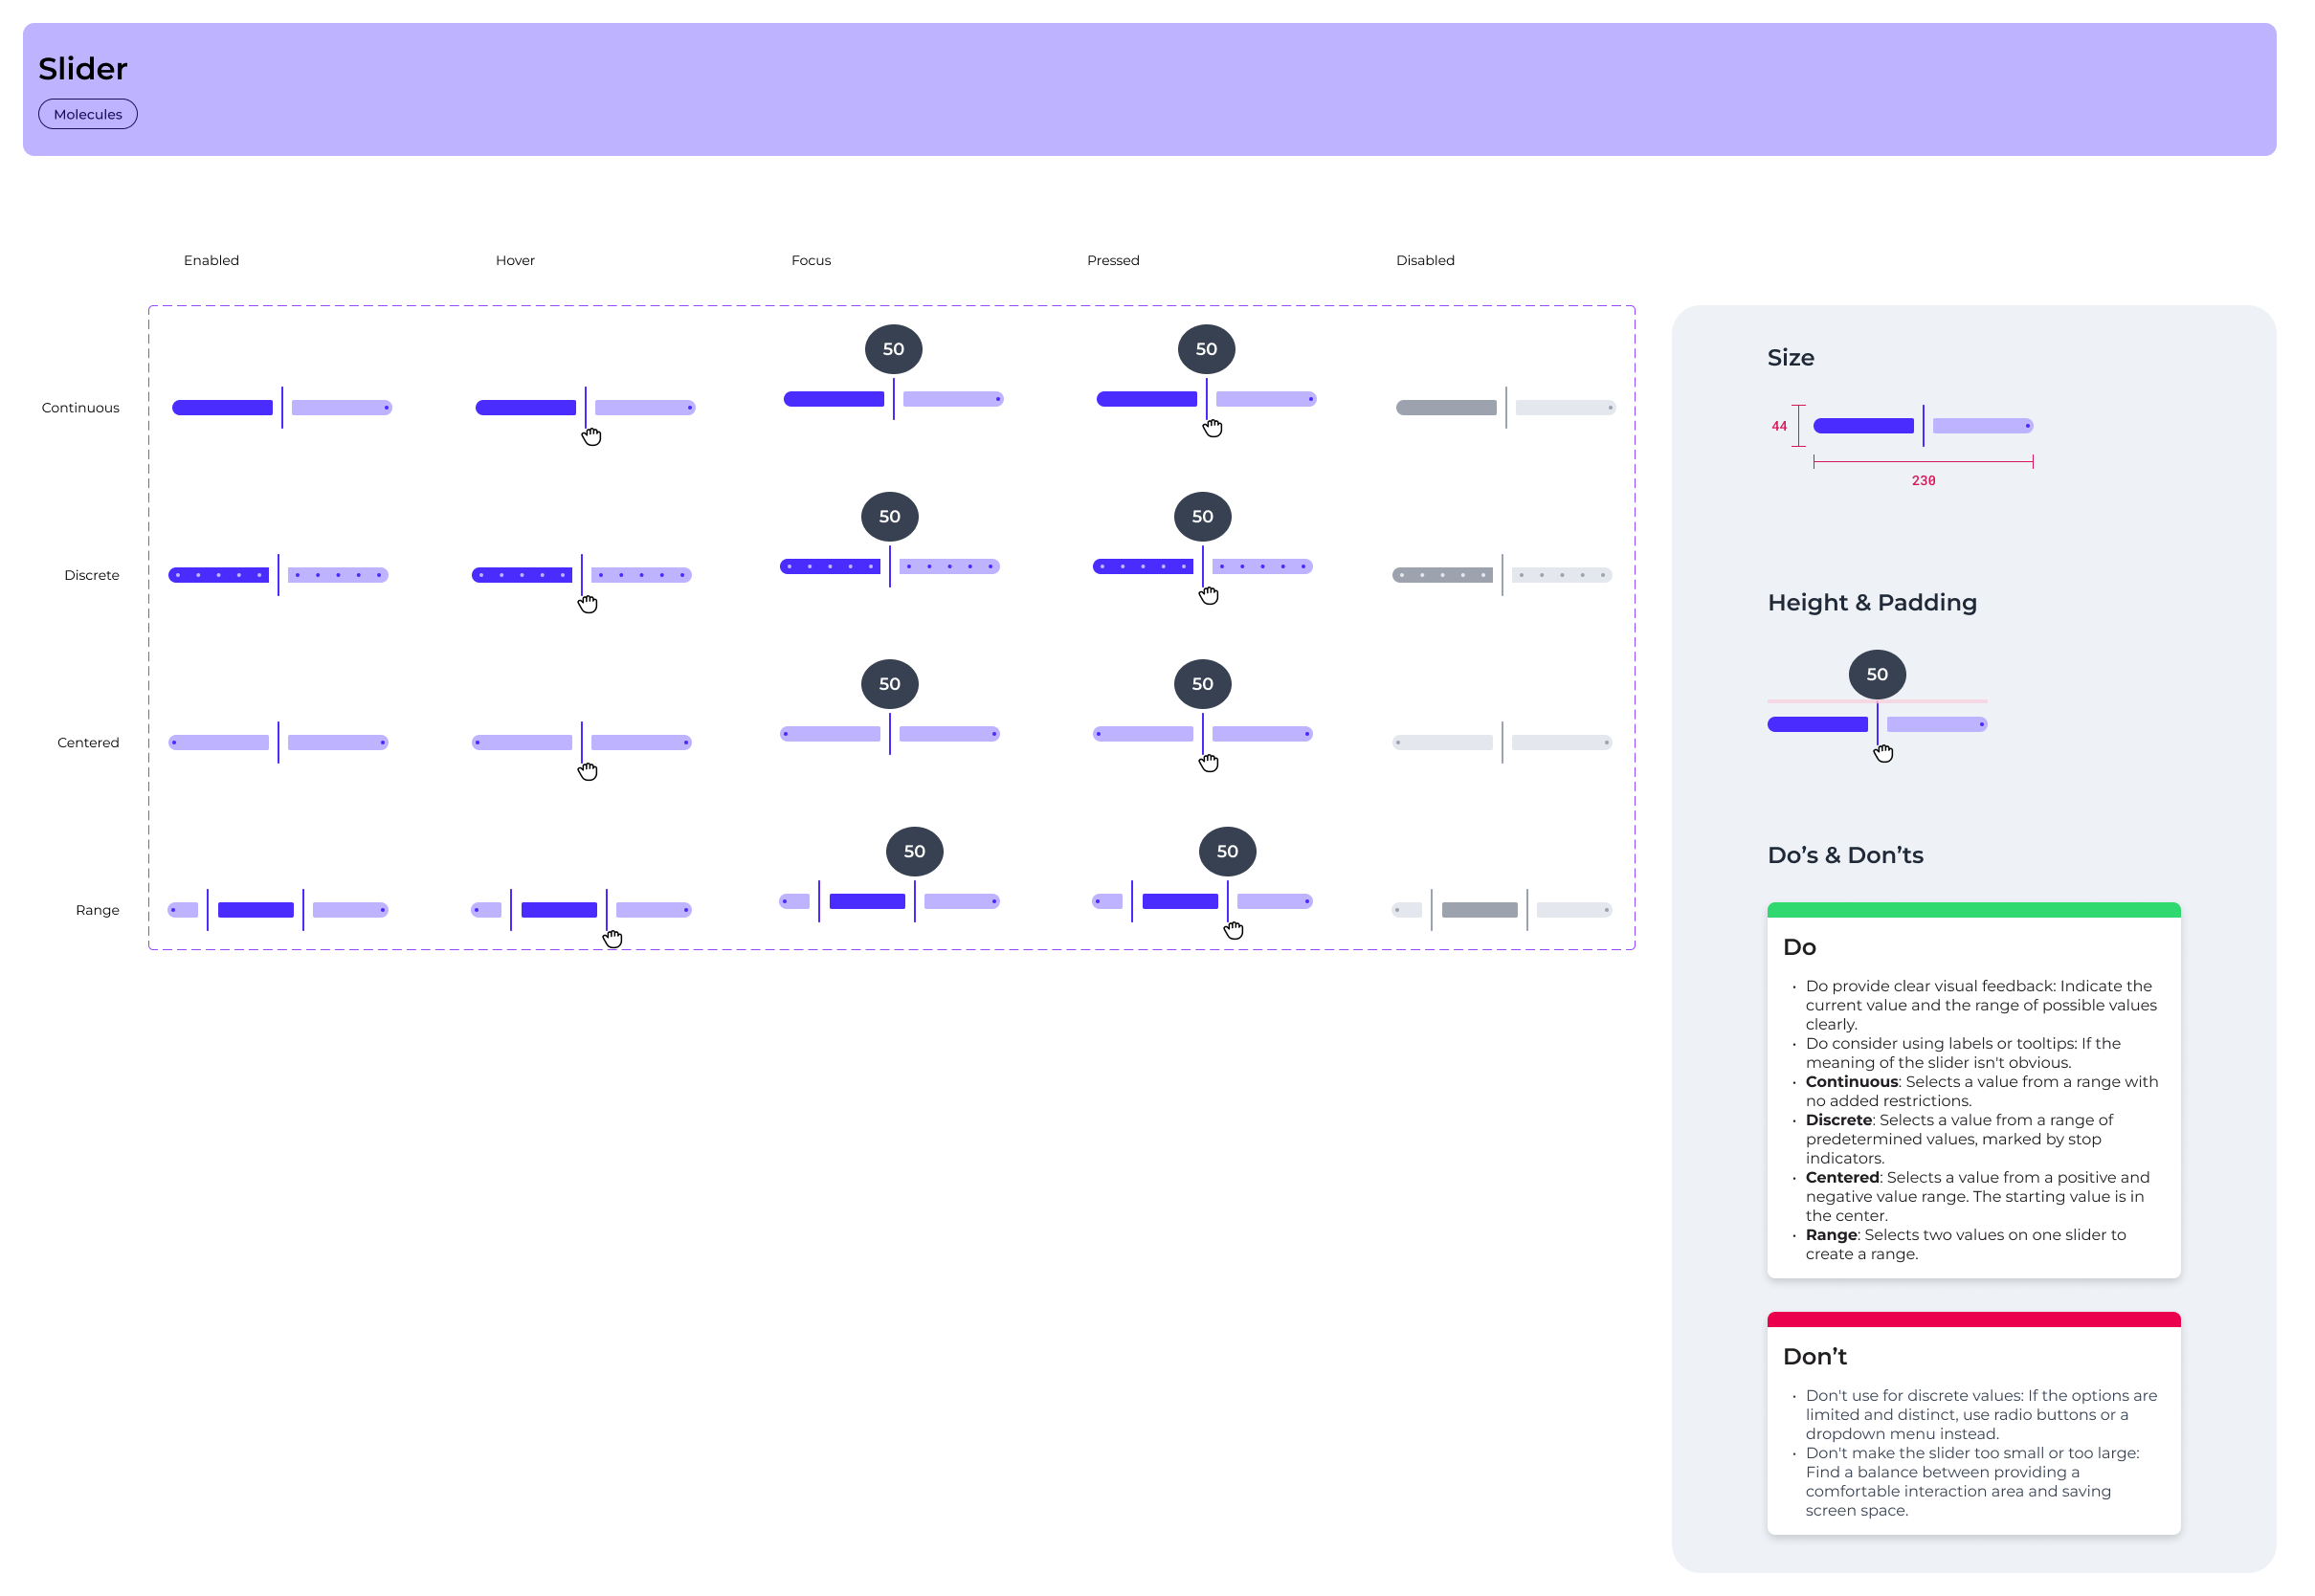This screenshot has height=1596, width=2315.
Task: Click the Do card heading
Action: [1799, 947]
